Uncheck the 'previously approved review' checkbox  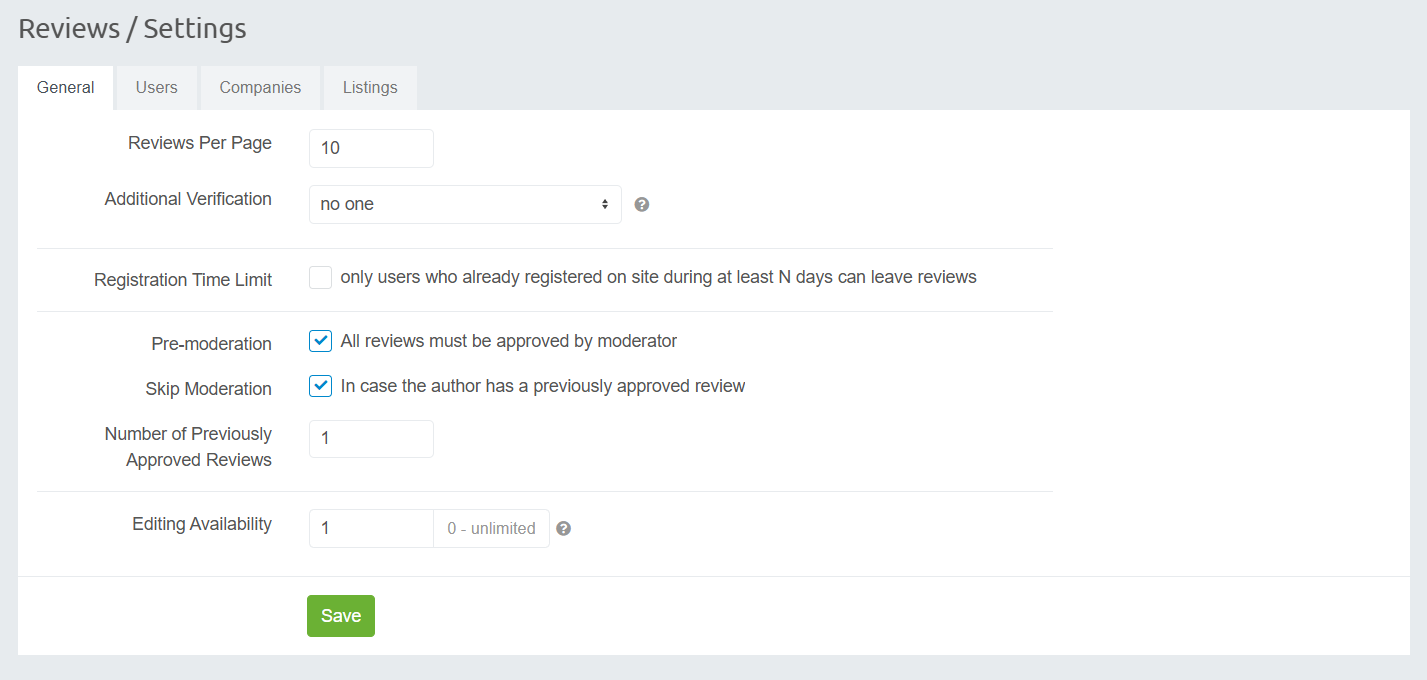pyautogui.click(x=320, y=386)
